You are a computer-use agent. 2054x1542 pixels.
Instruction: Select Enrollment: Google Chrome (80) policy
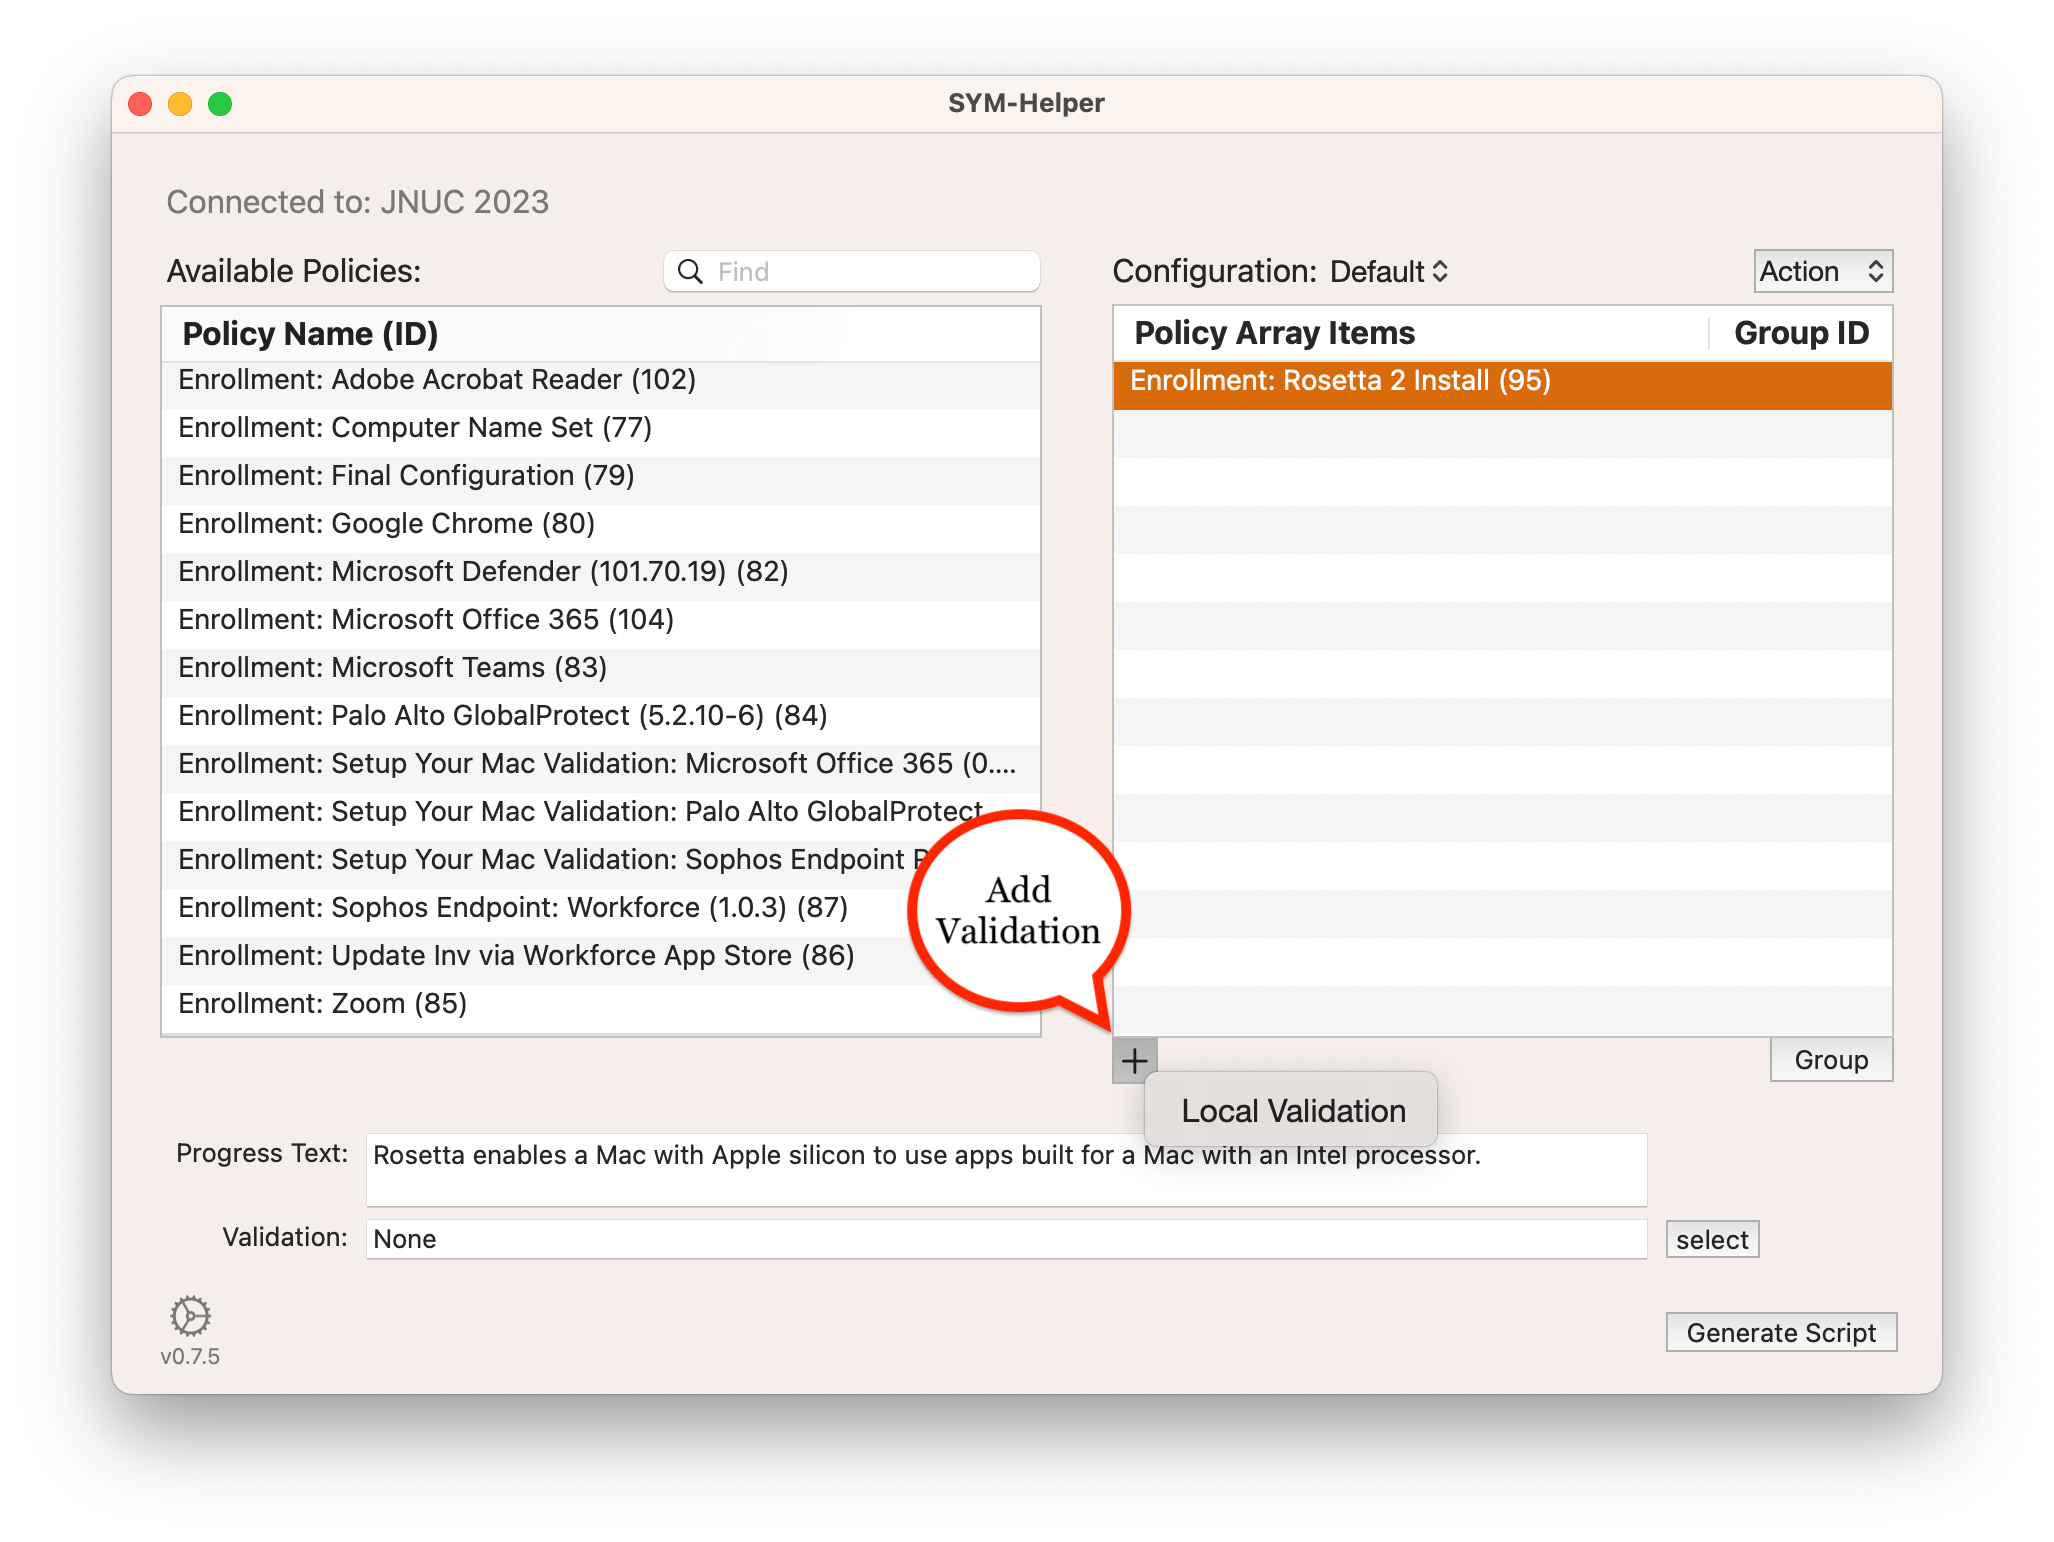pyautogui.click(x=387, y=524)
